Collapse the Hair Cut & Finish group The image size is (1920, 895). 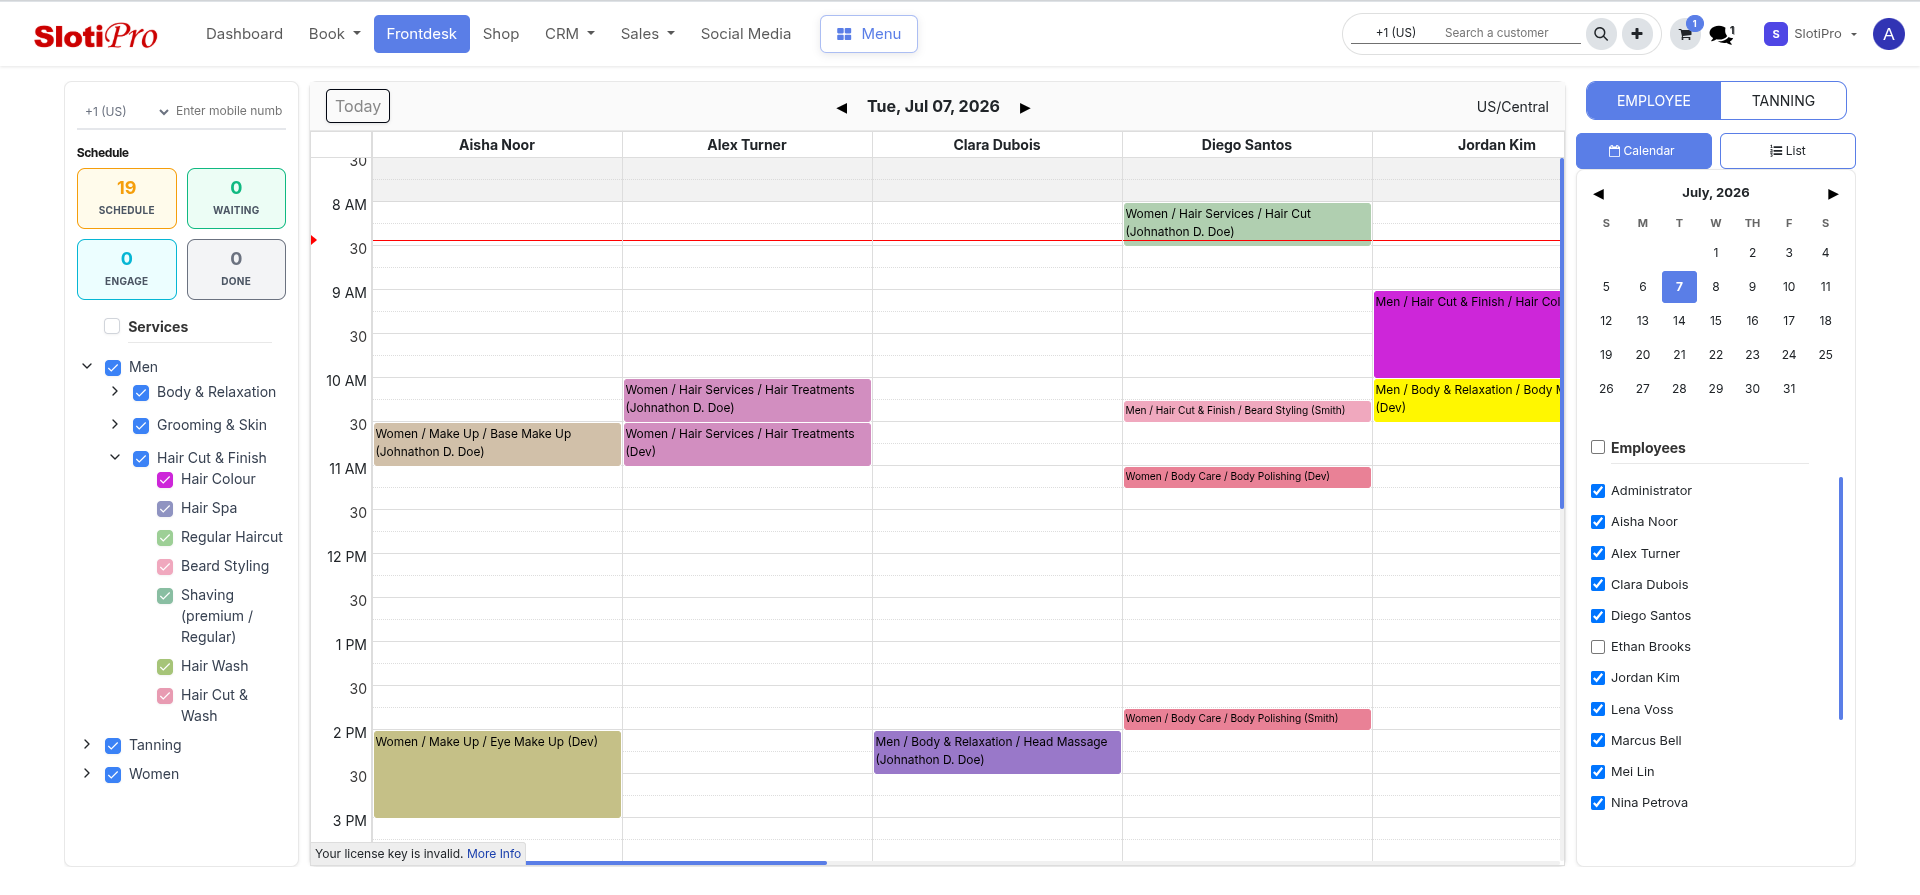(115, 458)
